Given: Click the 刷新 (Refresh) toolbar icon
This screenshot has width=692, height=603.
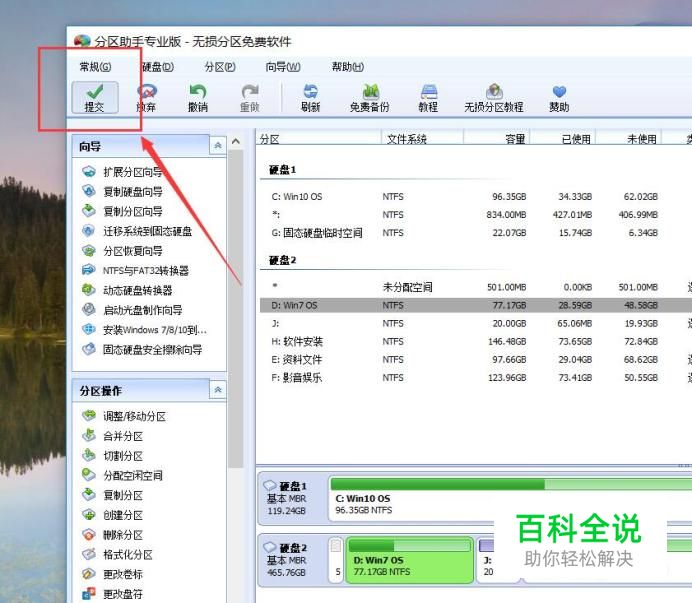Looking at the screenshot, I should (x=310, y=91).
